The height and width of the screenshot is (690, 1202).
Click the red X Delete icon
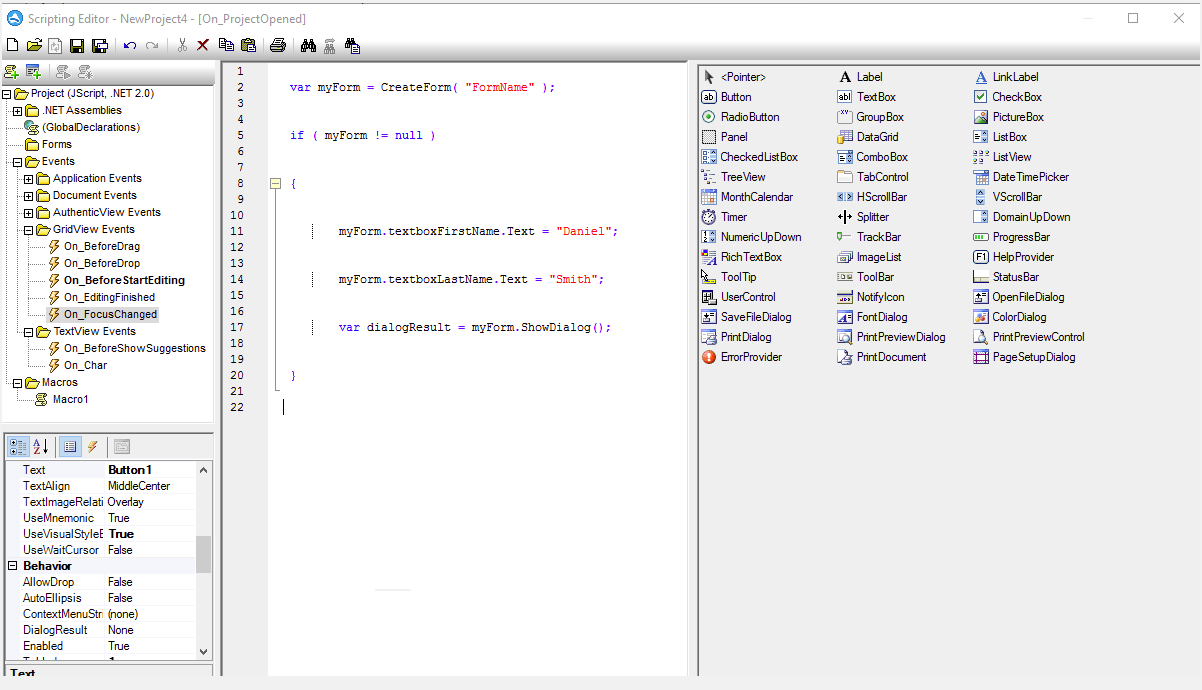point(203,45)
